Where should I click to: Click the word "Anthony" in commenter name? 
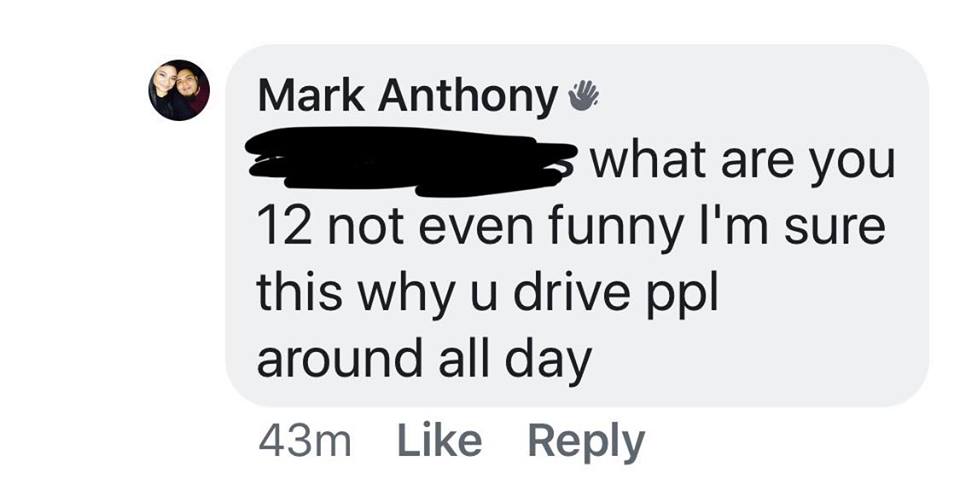pos(467,97)
